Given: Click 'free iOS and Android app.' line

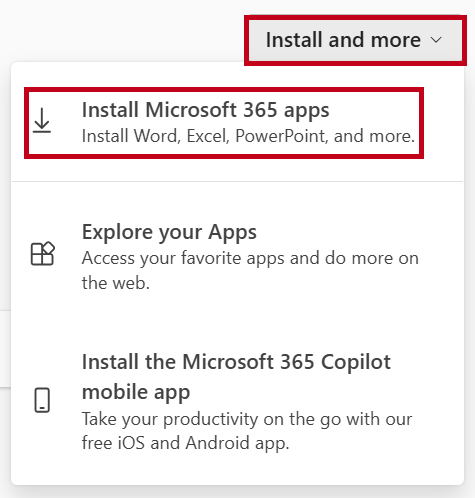Looking at the screenshot, I should (186, 443).
